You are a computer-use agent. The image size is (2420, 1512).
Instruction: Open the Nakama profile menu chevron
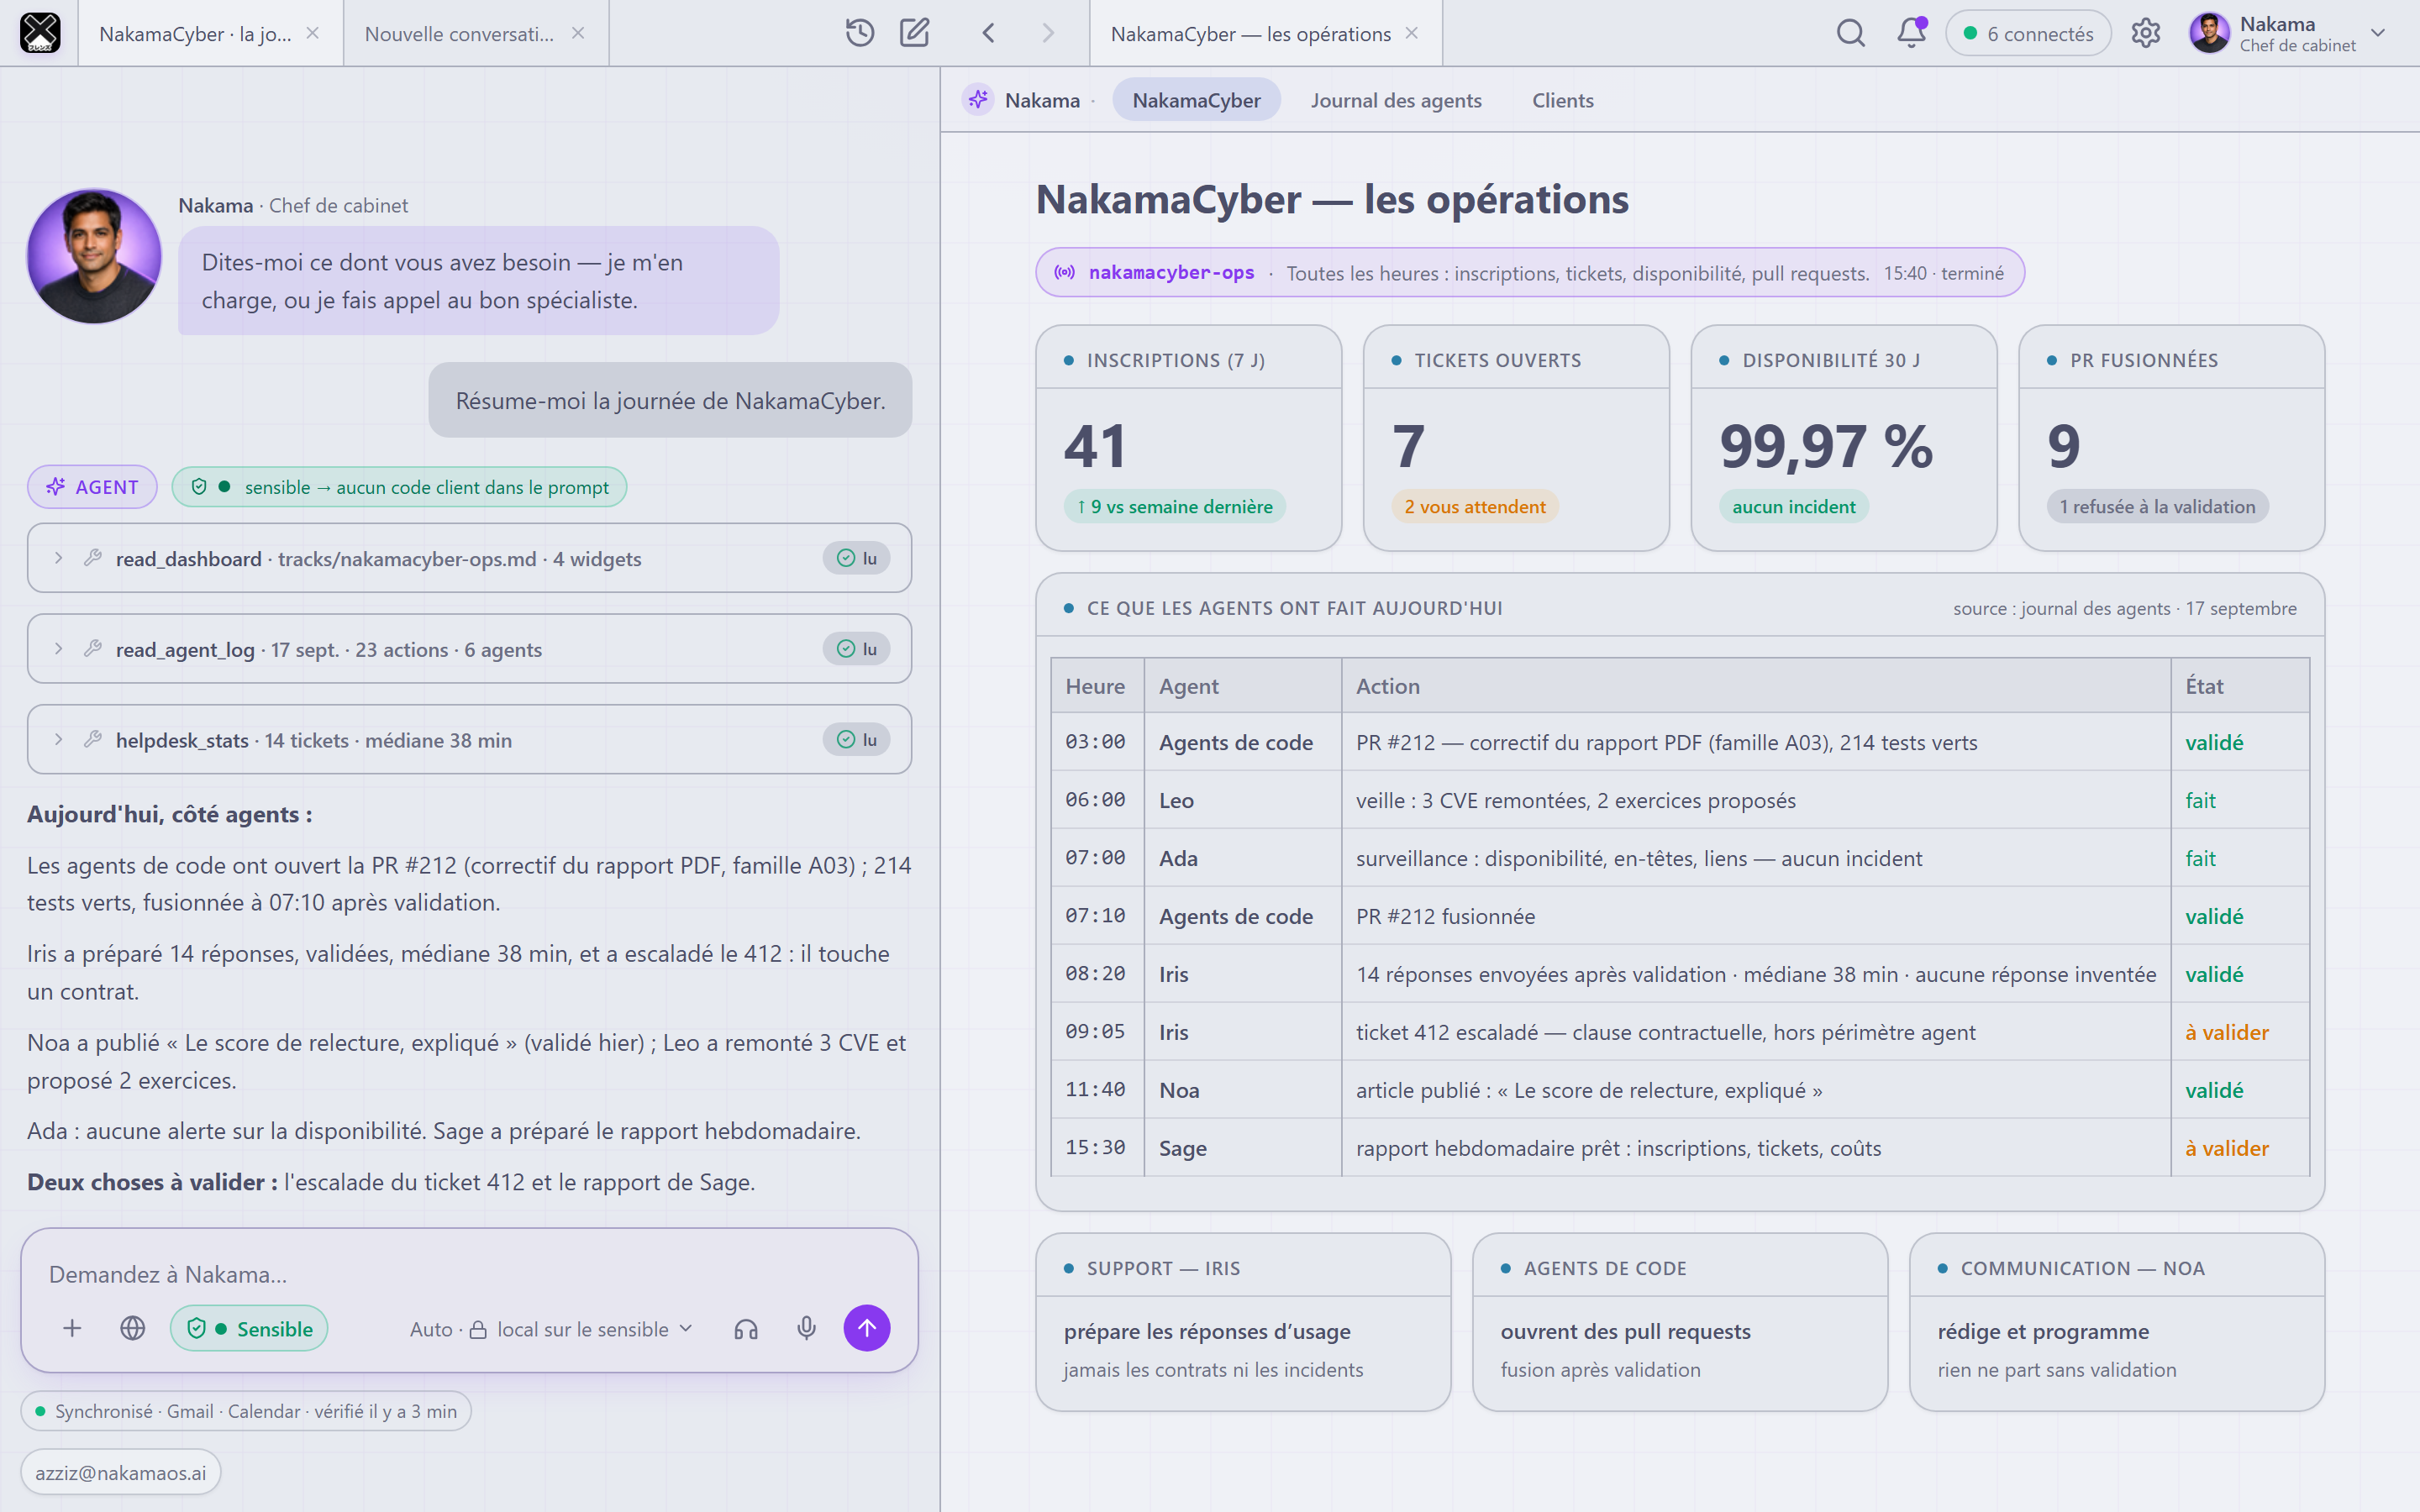tap(2378, 33)
